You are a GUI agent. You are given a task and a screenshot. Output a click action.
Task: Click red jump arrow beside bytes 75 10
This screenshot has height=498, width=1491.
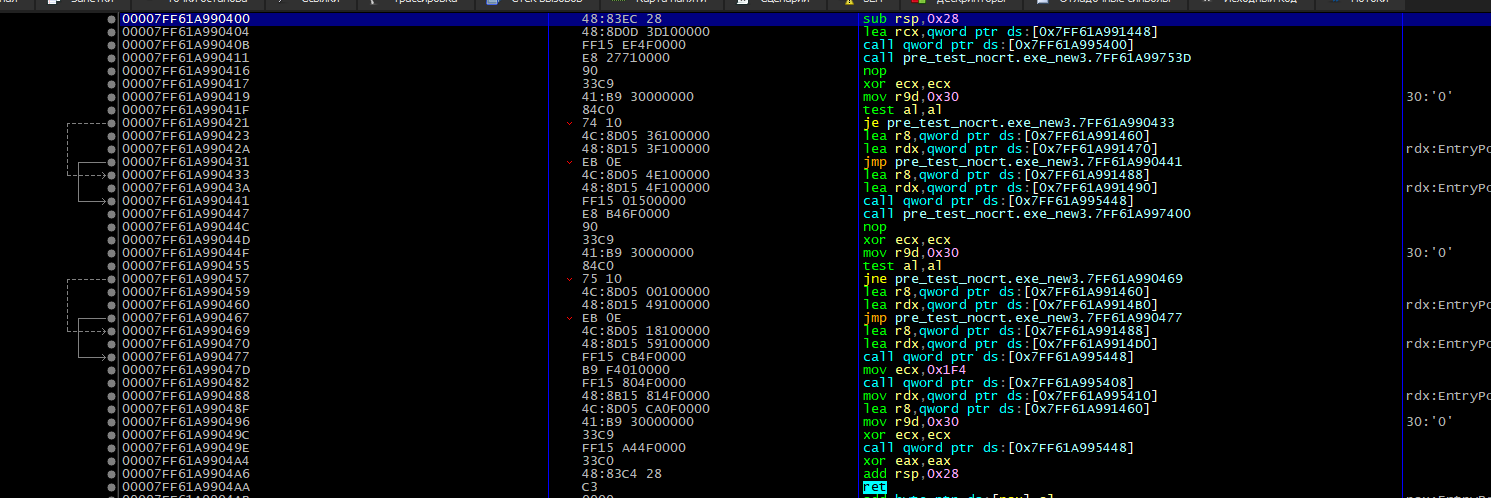click(569, 279)
